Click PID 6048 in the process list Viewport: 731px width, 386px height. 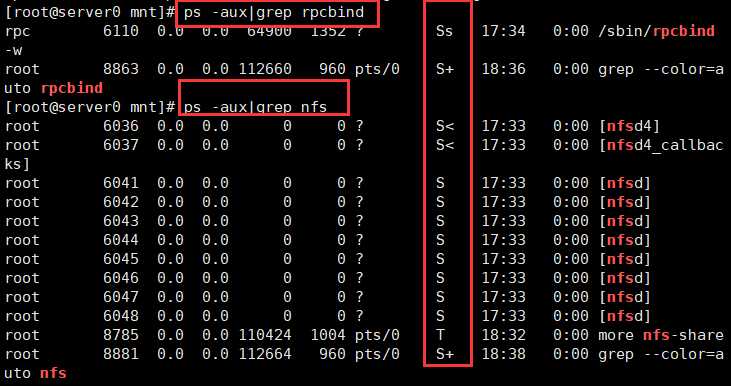(x=121, y=316)
